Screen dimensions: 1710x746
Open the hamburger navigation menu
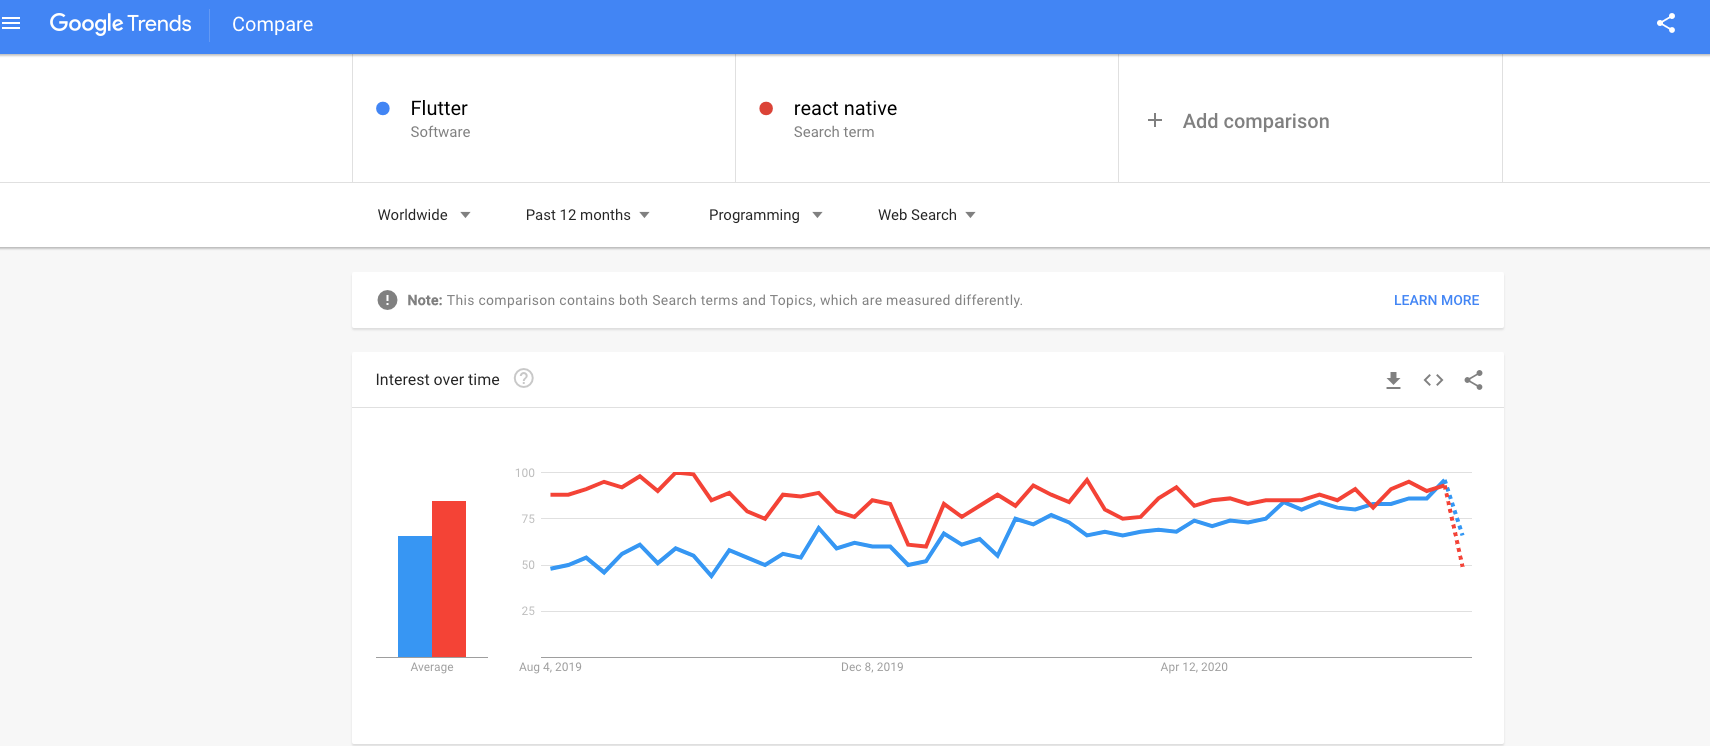point(11,23)
